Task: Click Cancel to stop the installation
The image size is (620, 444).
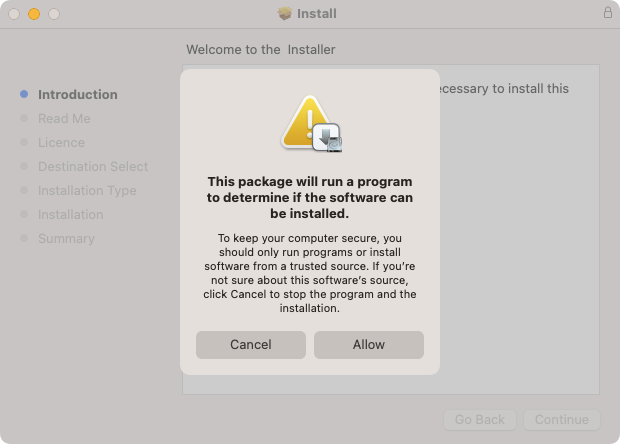Action: [251, 345]
